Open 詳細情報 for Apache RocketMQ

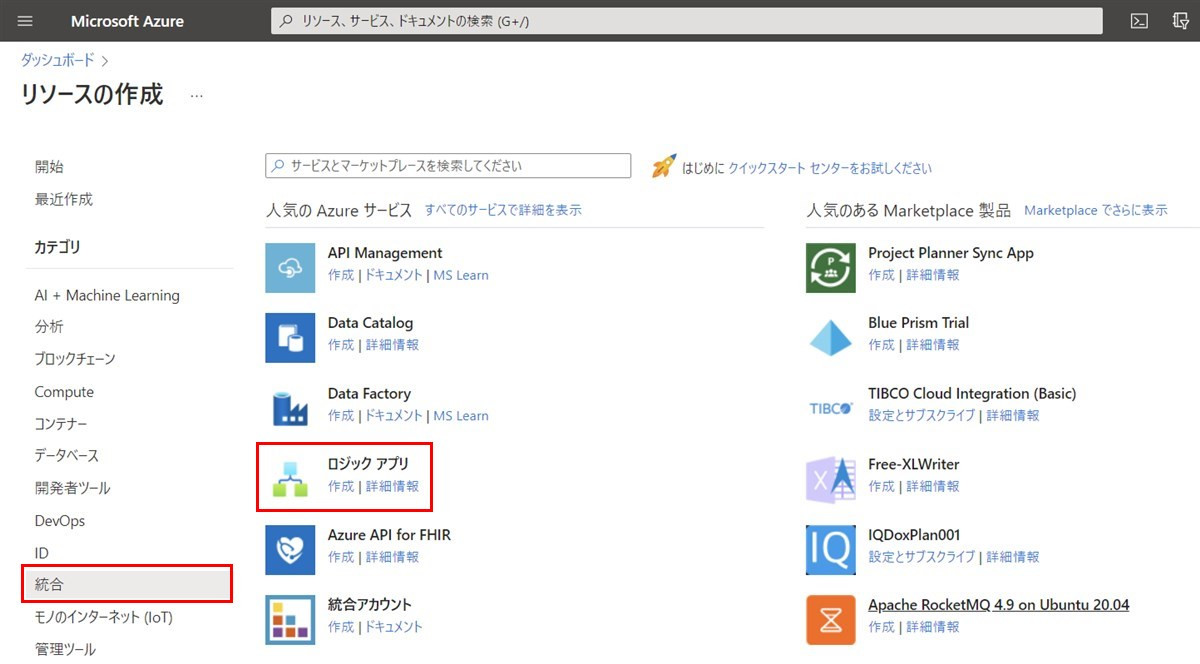[933, 626]
